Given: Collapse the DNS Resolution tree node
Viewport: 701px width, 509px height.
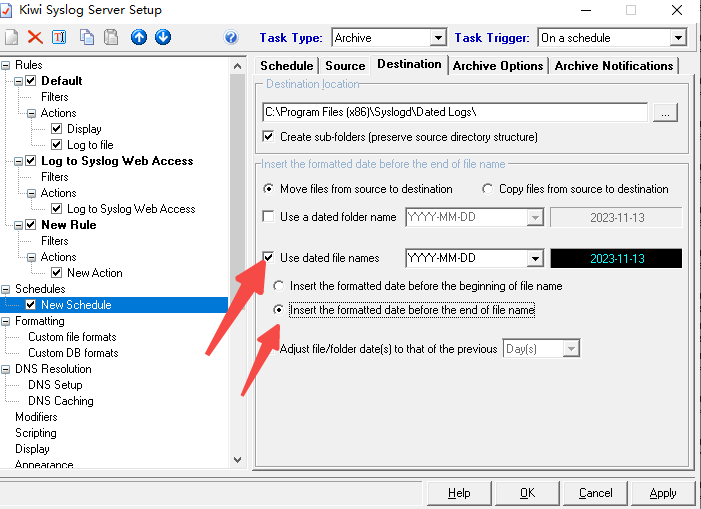Looking at the screenshot, I should click(5, 369).
